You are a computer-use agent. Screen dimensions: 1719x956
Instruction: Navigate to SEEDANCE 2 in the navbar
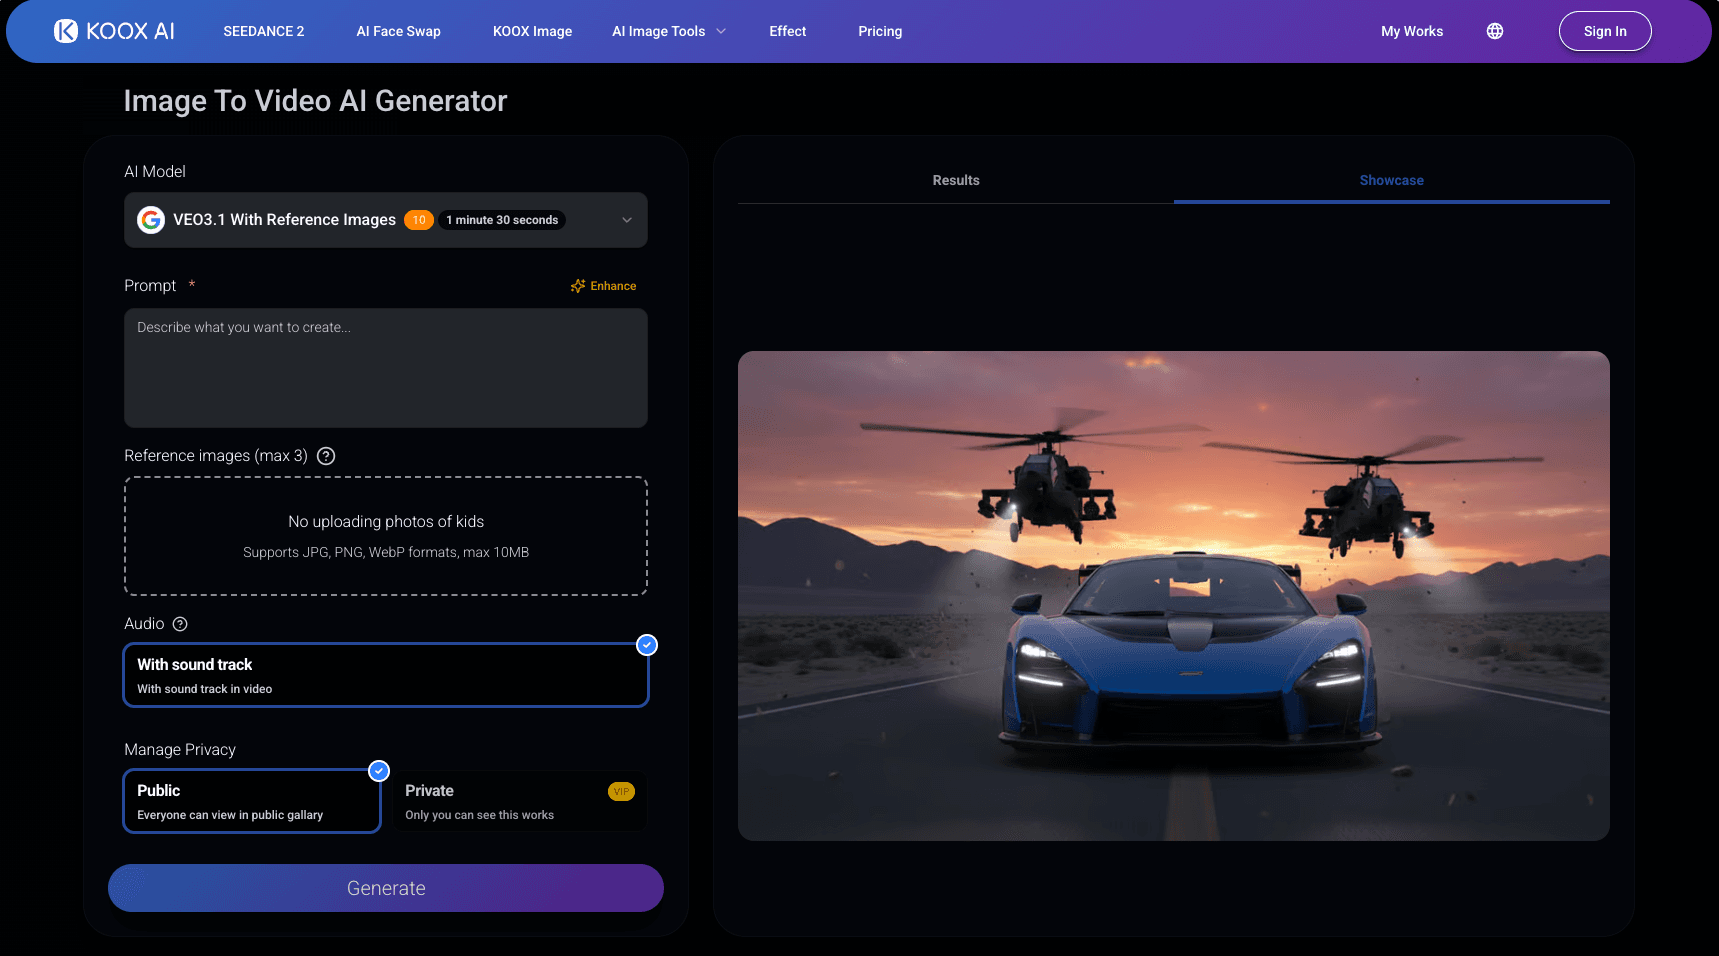coord(263,31)
